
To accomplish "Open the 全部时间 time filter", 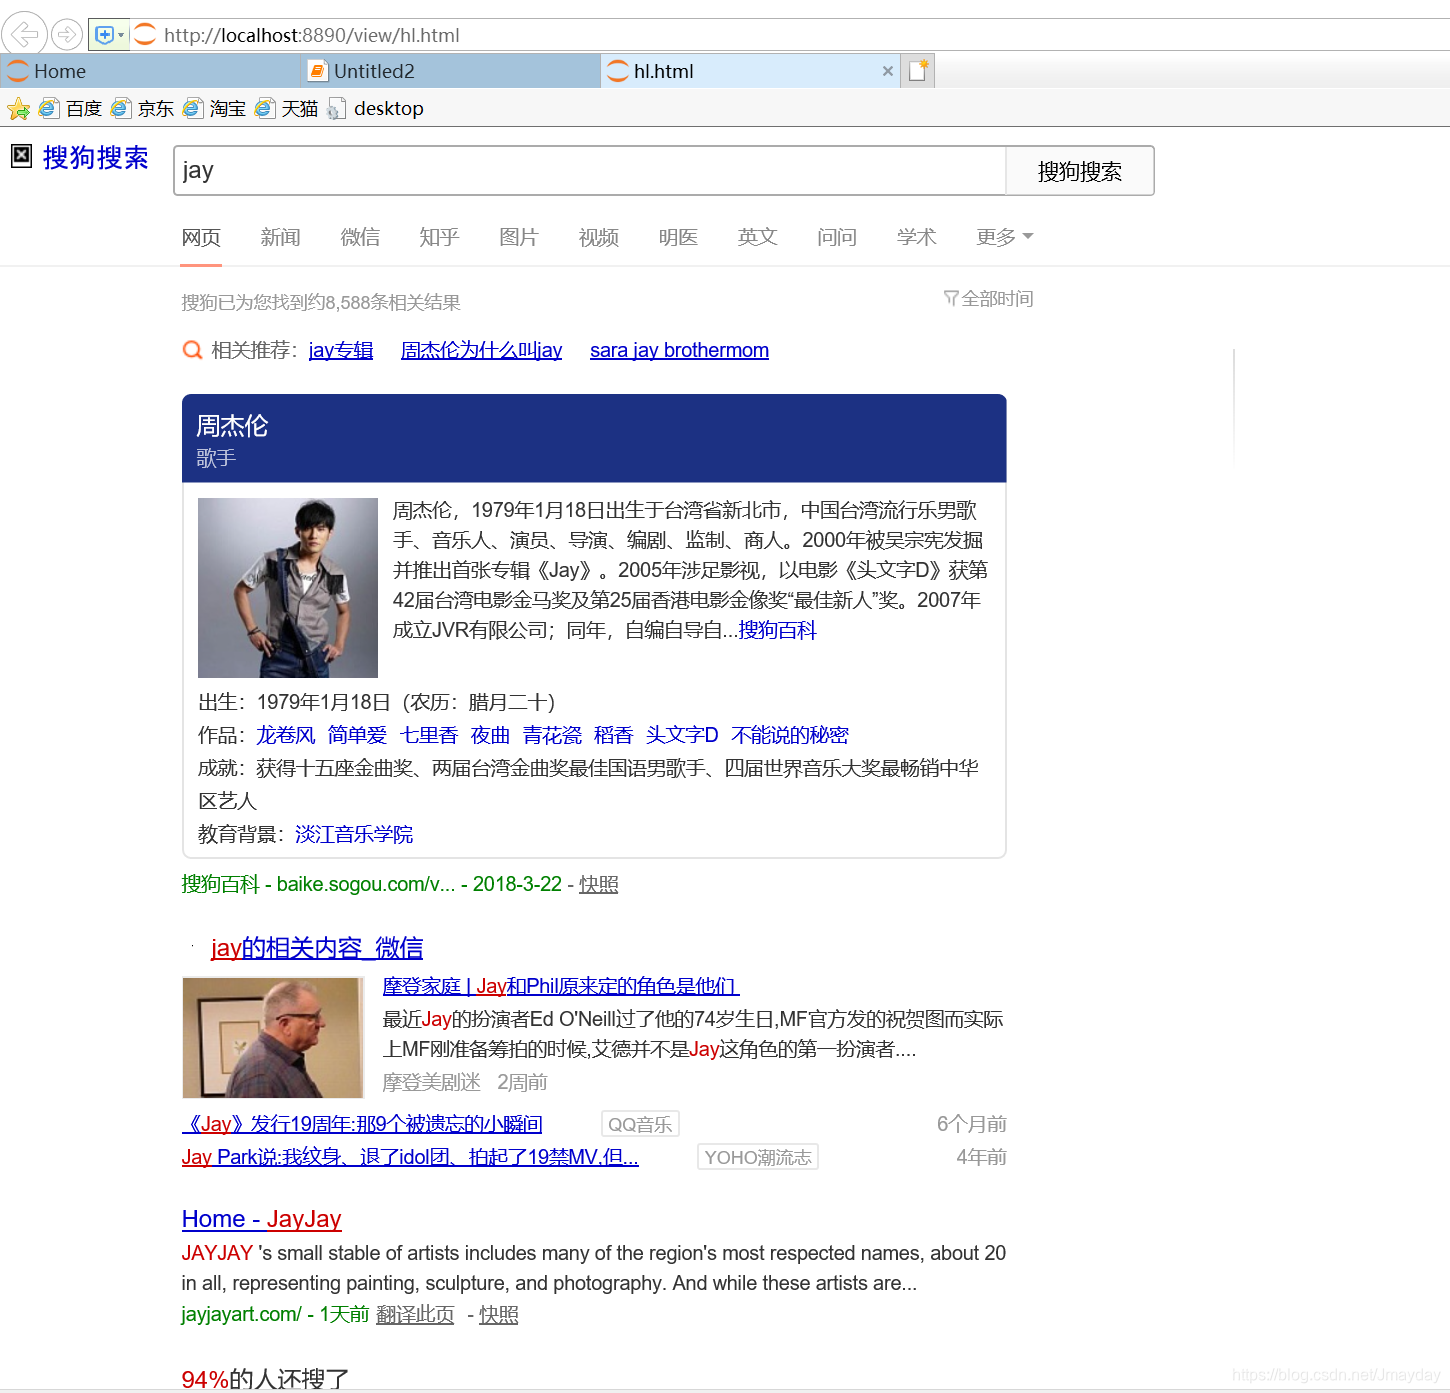I will tap(989, 298).
